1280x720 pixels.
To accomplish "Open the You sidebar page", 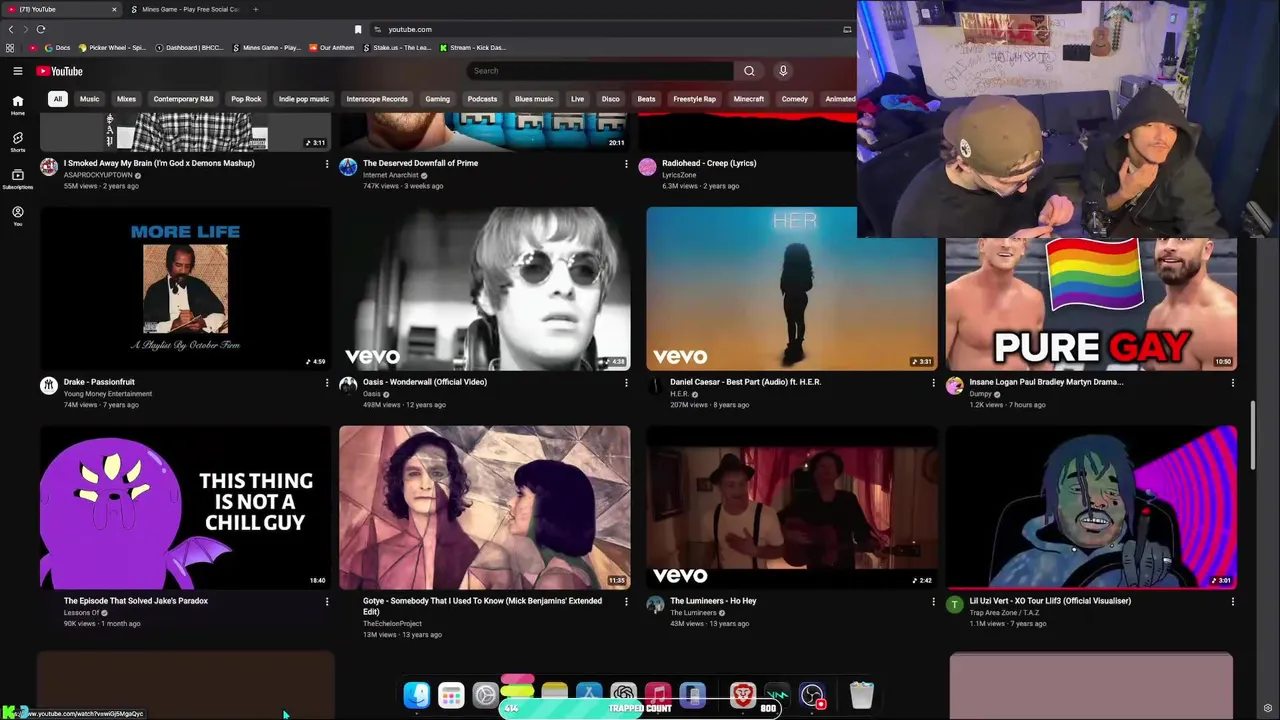I will pos(17,215).
